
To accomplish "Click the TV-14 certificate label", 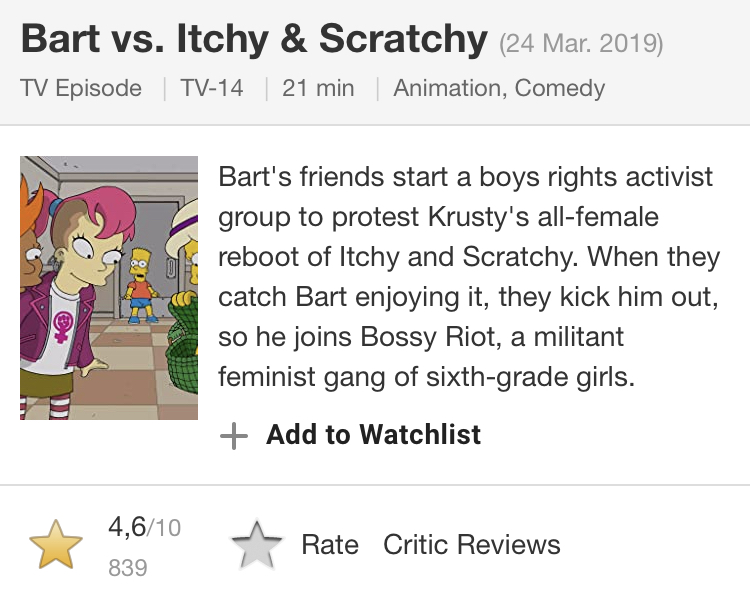I will (x=212, y=88).
